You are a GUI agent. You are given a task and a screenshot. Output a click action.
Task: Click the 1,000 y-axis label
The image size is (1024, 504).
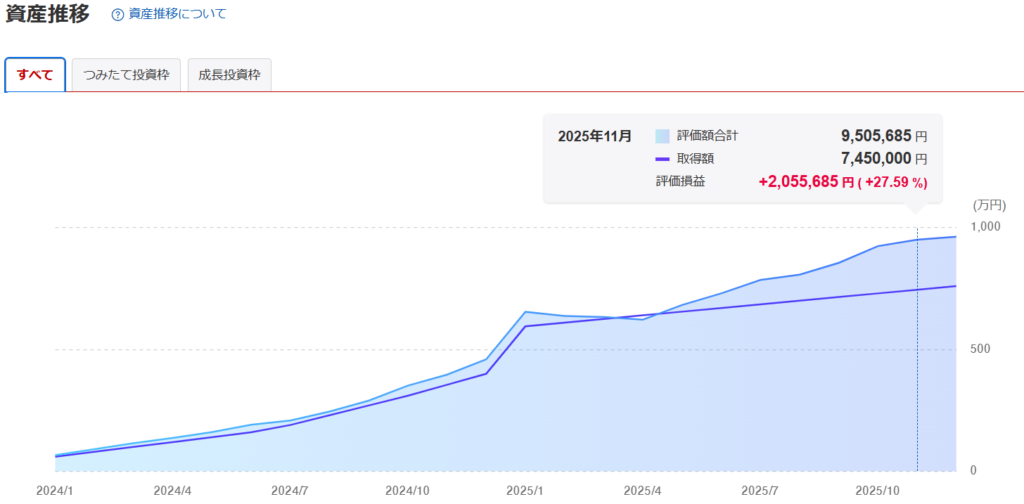click(986, 227)
